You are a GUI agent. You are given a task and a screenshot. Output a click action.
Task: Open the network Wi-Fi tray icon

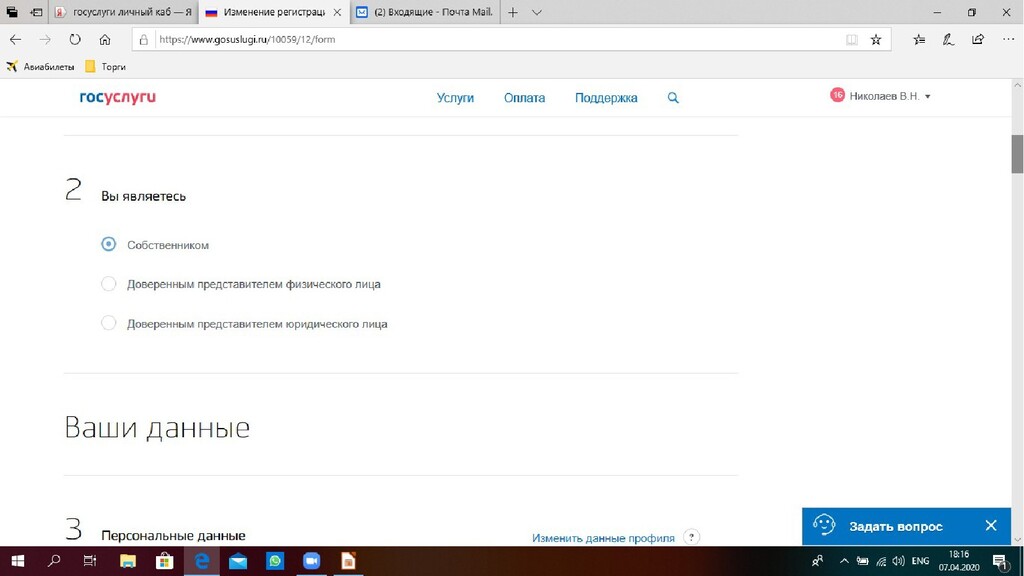(x=881, y=561)
